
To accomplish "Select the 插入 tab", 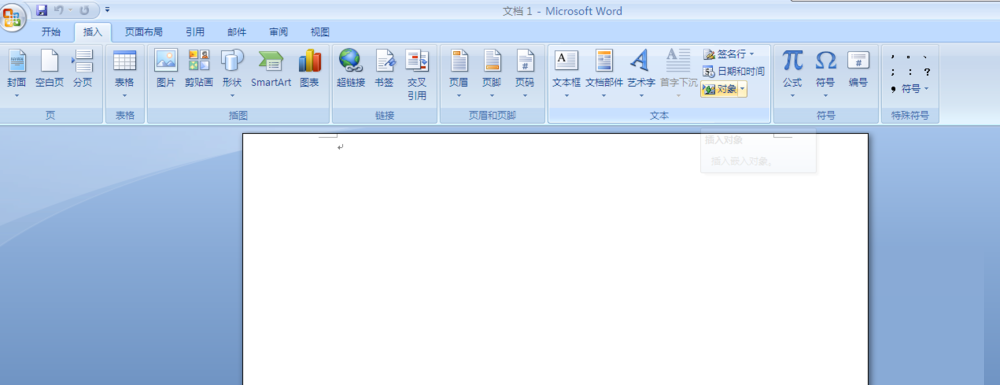I will tap(92, 32).
